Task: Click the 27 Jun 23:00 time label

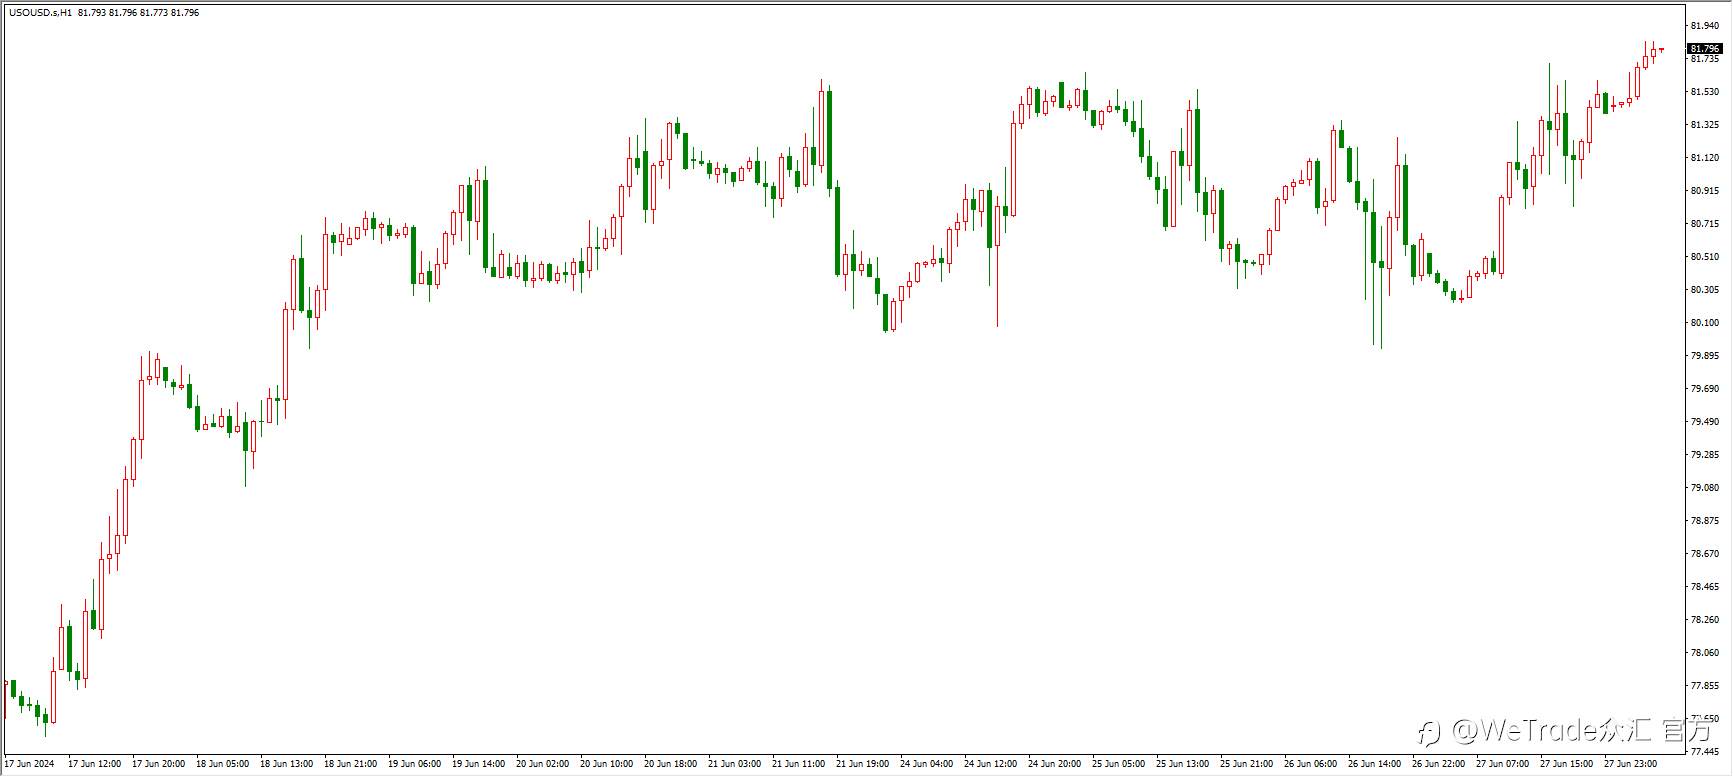Action: pos(1631,764)
